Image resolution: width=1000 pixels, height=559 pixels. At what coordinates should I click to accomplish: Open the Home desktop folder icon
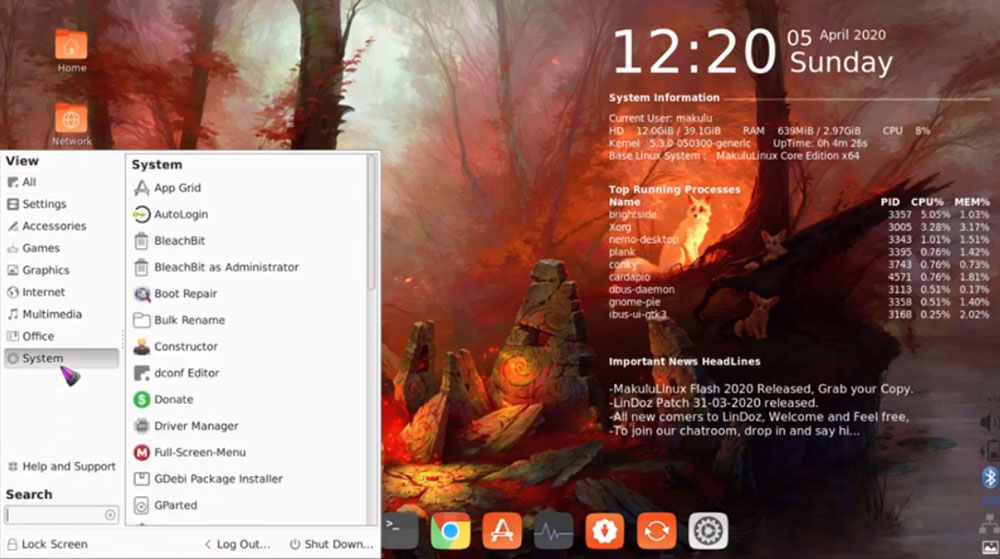tap(71, 45)
